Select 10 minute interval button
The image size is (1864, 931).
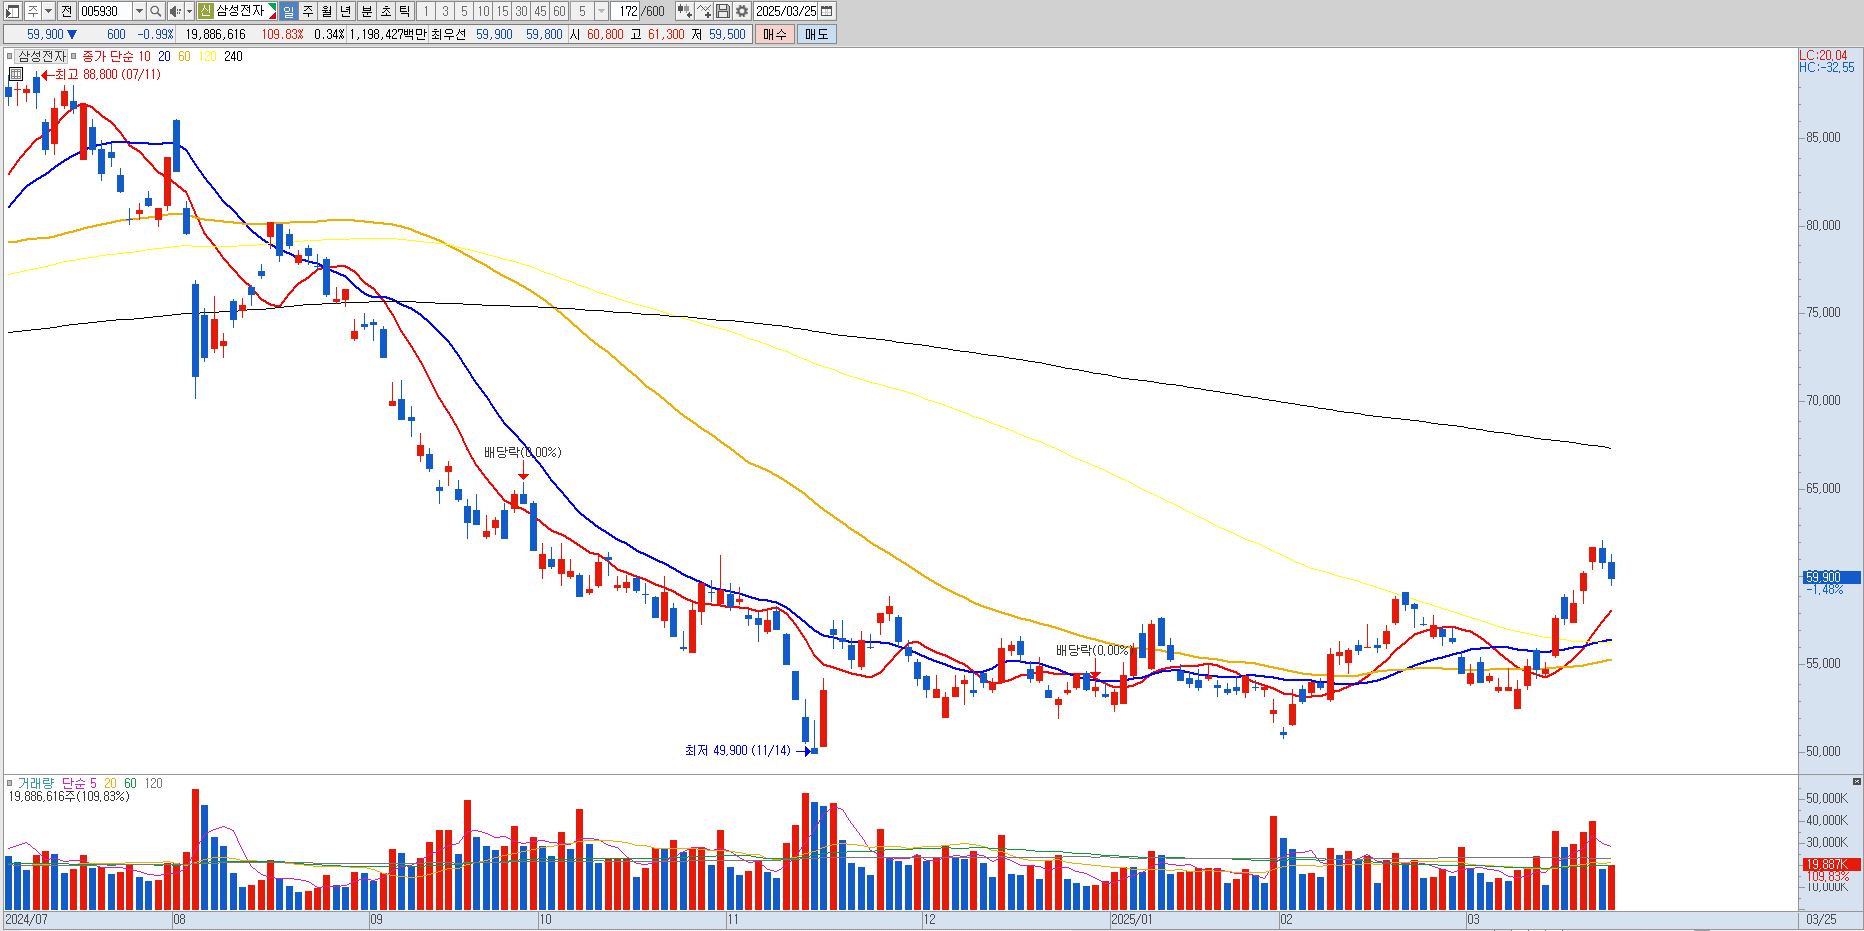click(483, 11)
